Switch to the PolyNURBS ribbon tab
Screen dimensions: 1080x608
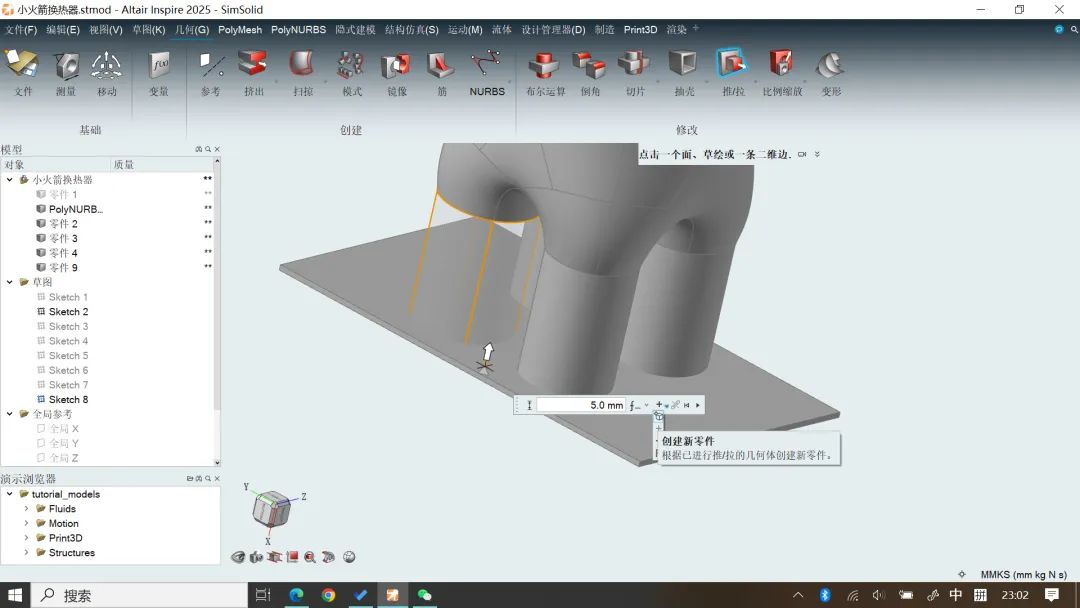point(298,30)
